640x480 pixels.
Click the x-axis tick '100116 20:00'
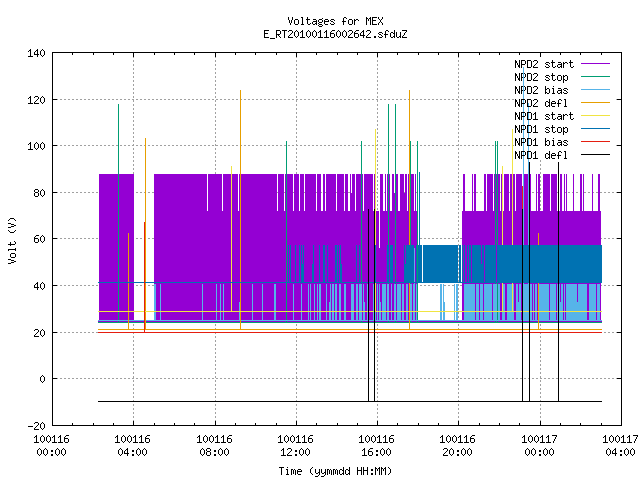click(x=458, y=446)
